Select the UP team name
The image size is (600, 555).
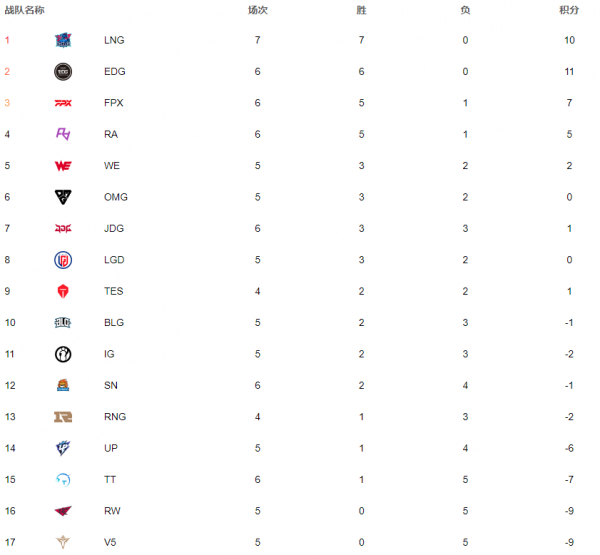pos(111,448)
